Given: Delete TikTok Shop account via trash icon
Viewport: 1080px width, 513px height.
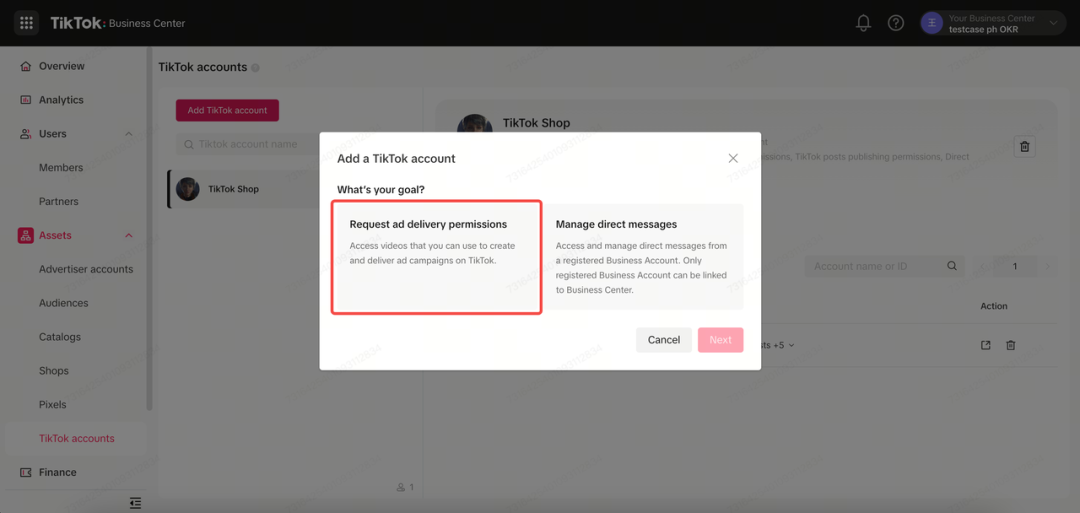Looking at the screenshot, I should coord(1025,146).
